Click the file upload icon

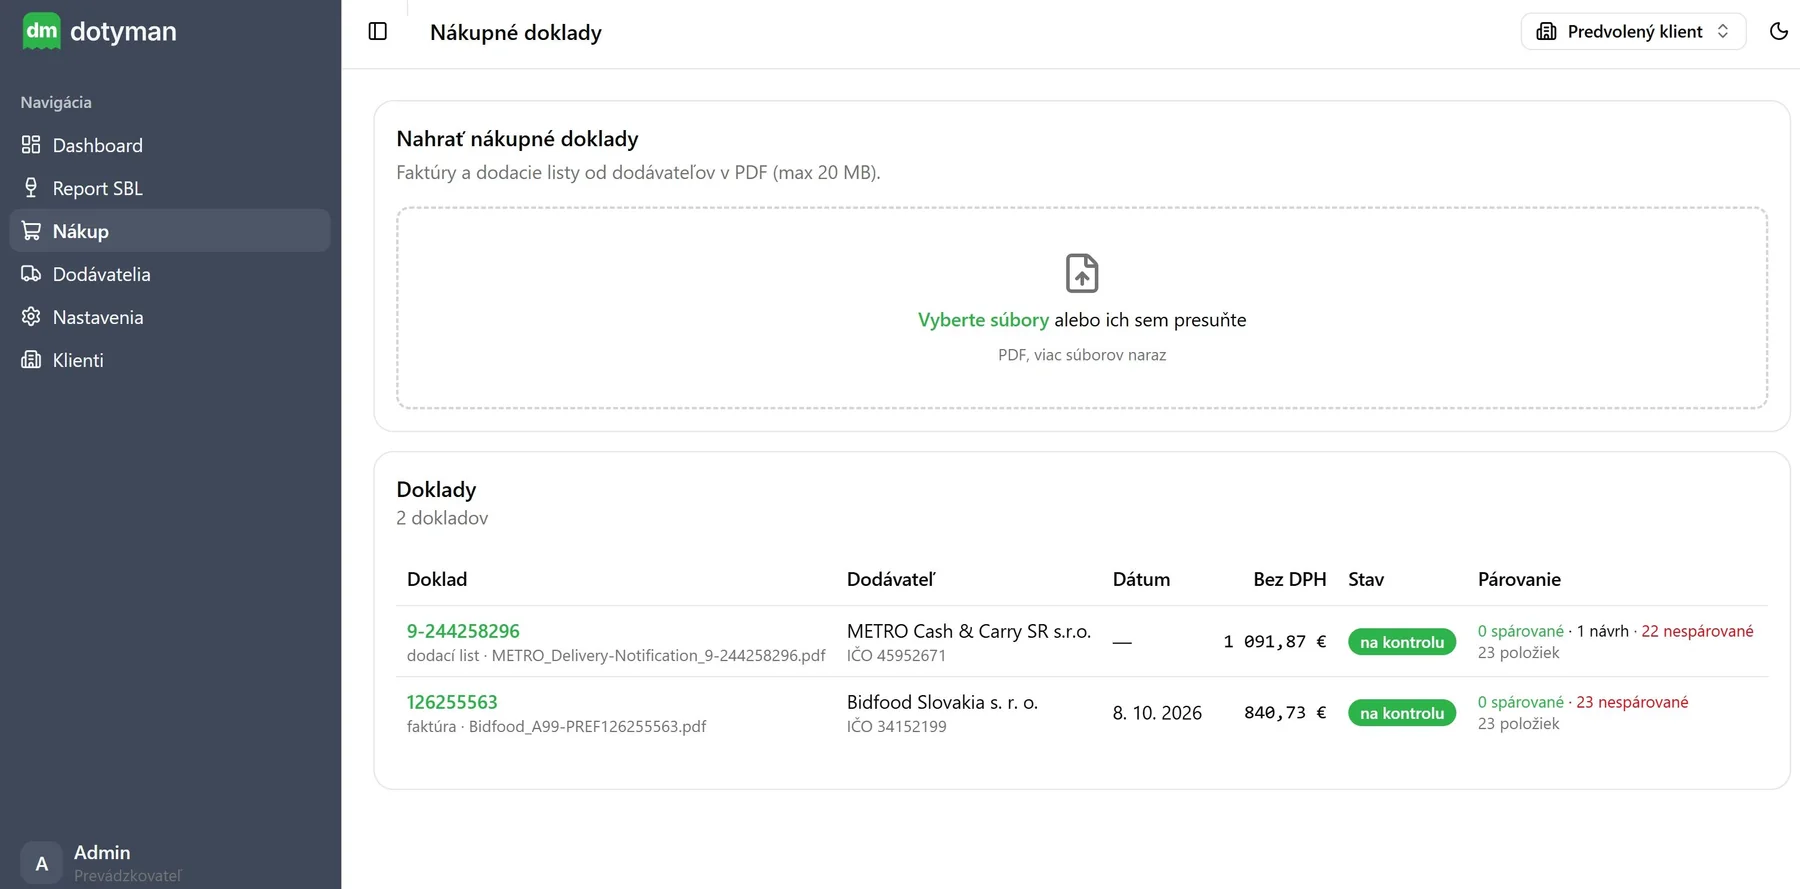(x=1082, y=273)
